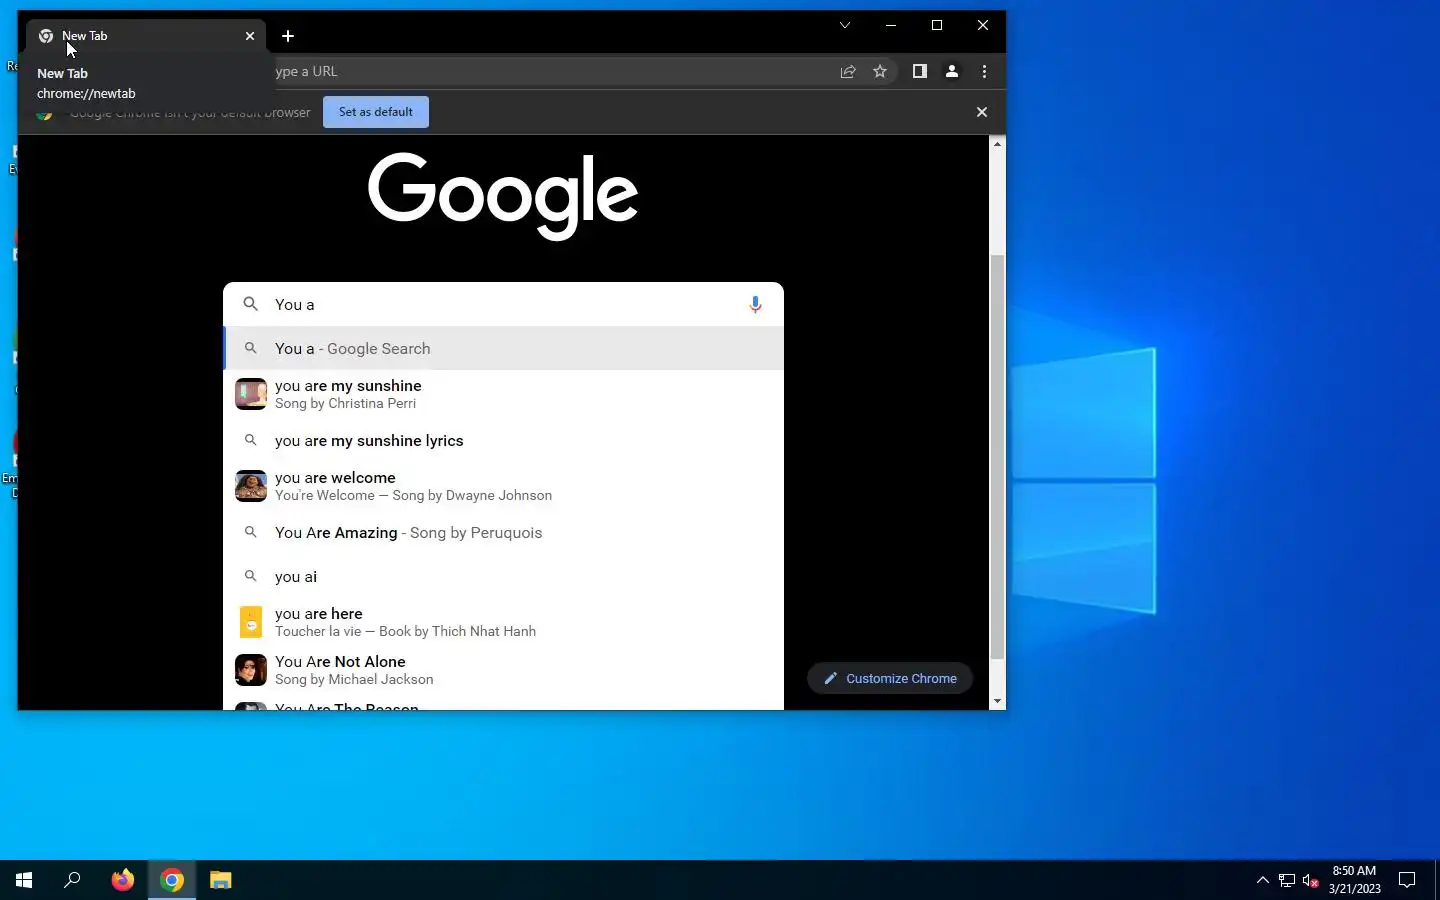This screenshot has height=900, width=1440.
Task: Dismiss the default browser infobar
Action: 982,112
